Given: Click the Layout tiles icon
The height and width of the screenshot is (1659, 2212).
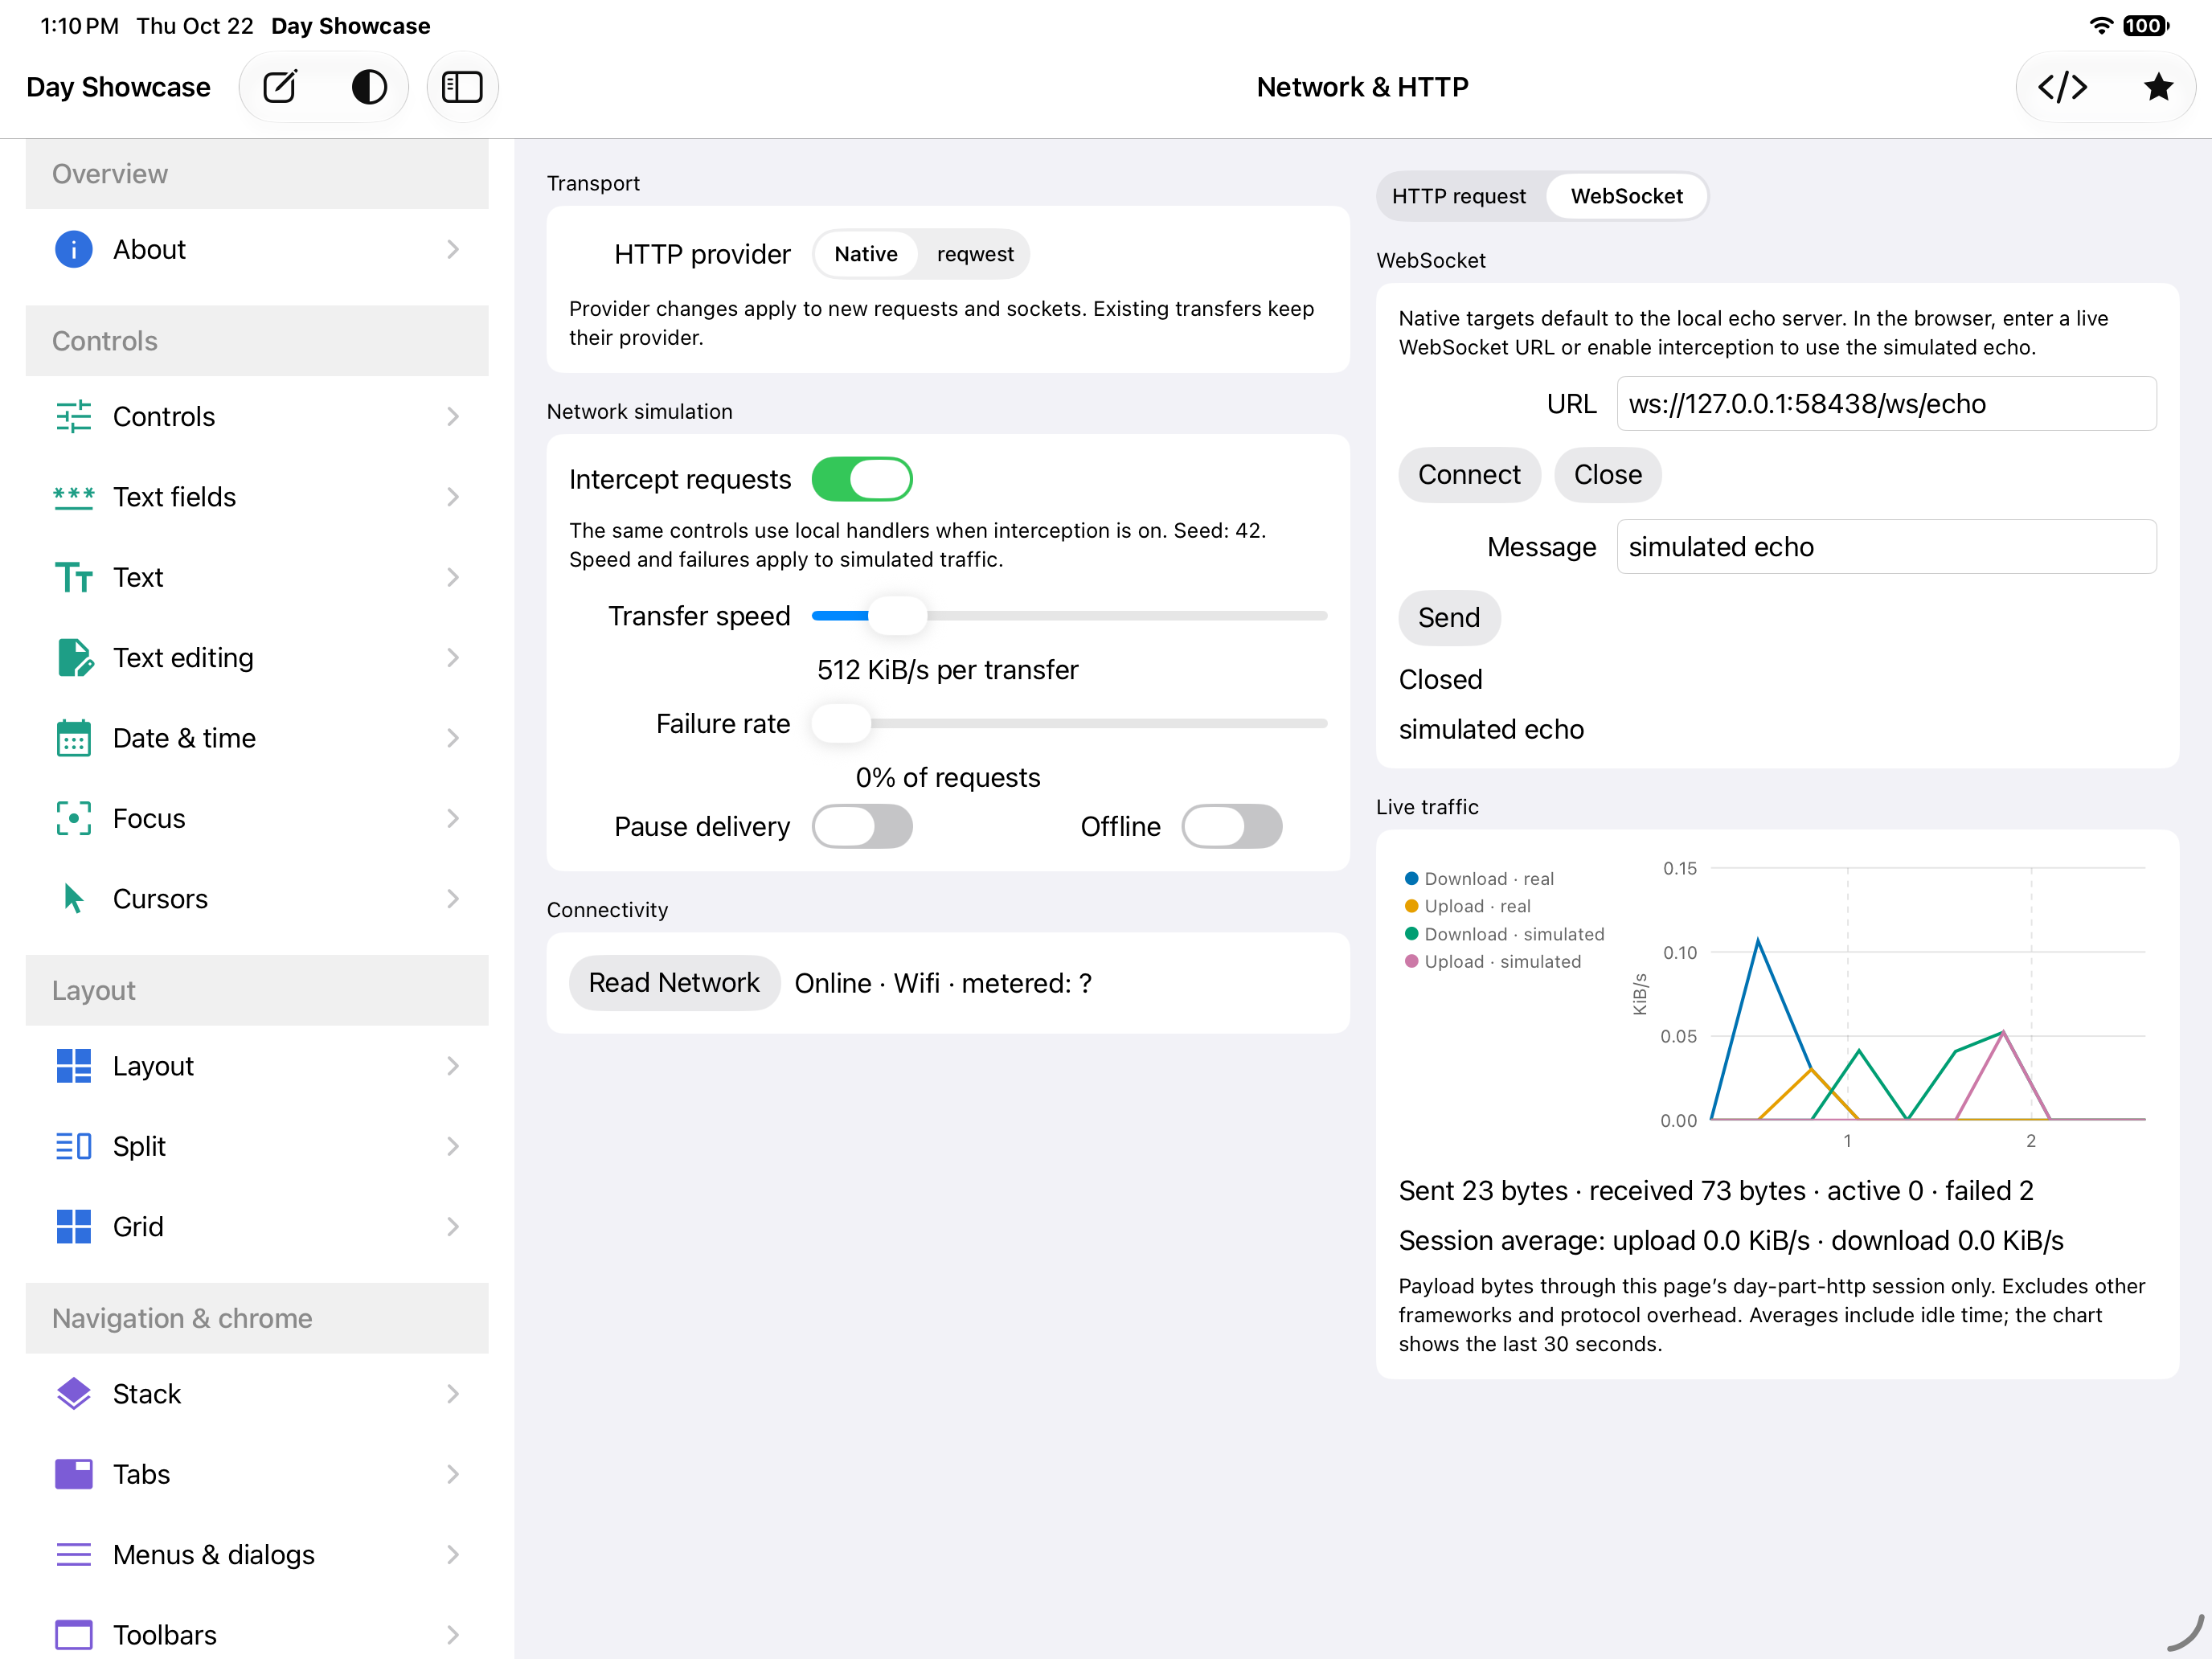Looking at the screenshot, I should point(73,1066).
